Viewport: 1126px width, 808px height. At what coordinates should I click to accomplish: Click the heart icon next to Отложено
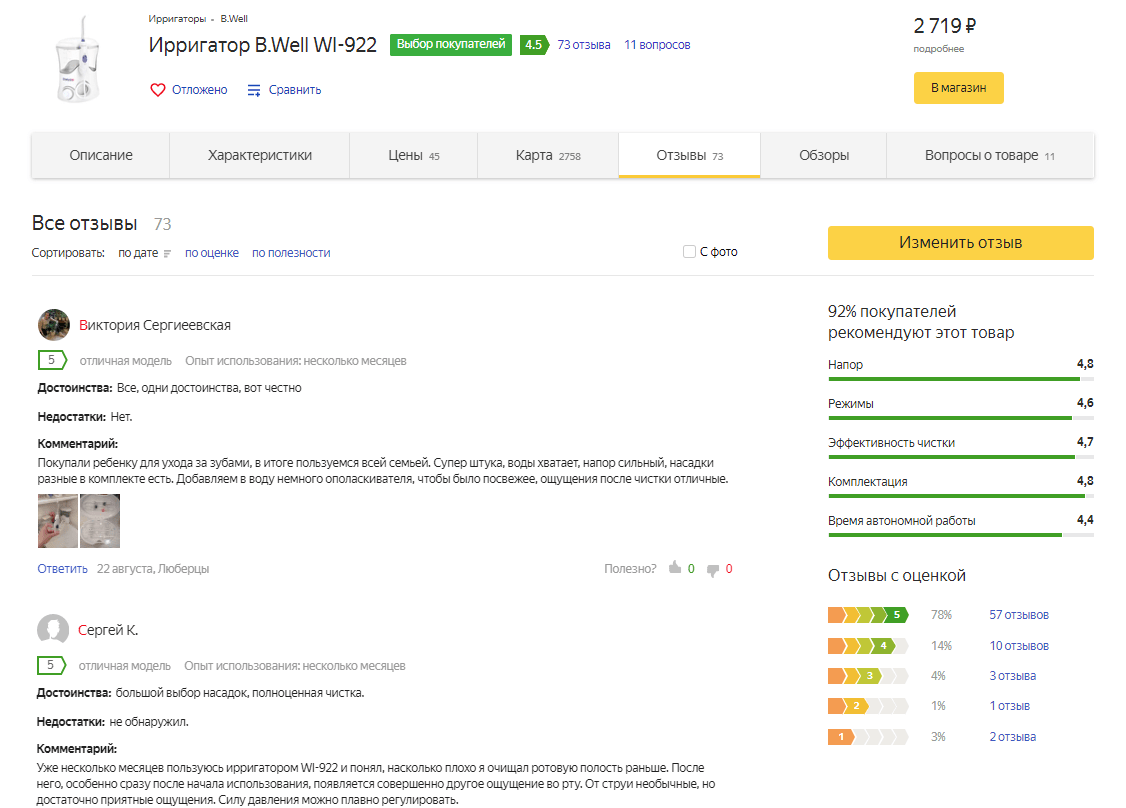(x=157, y=90)
